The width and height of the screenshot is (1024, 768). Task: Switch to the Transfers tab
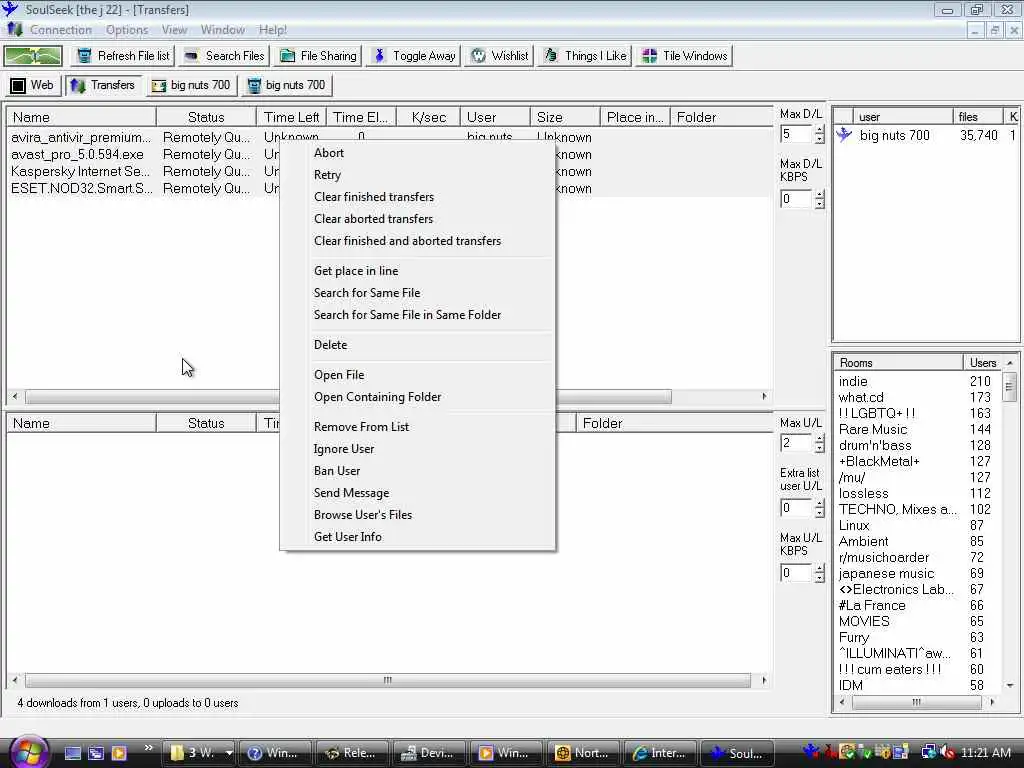tap(103, 85)
